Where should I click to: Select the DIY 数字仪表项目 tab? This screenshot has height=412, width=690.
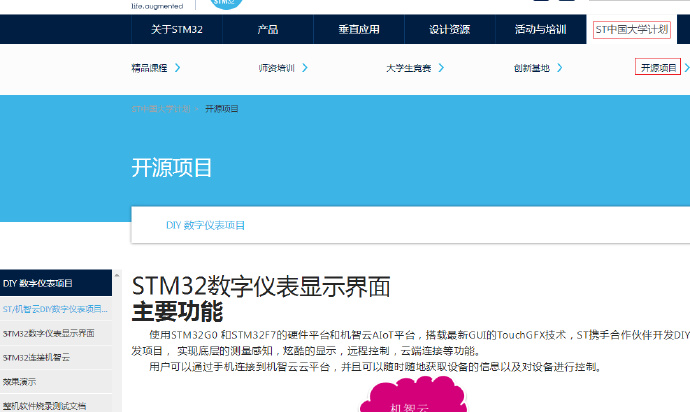click(206, 225)
